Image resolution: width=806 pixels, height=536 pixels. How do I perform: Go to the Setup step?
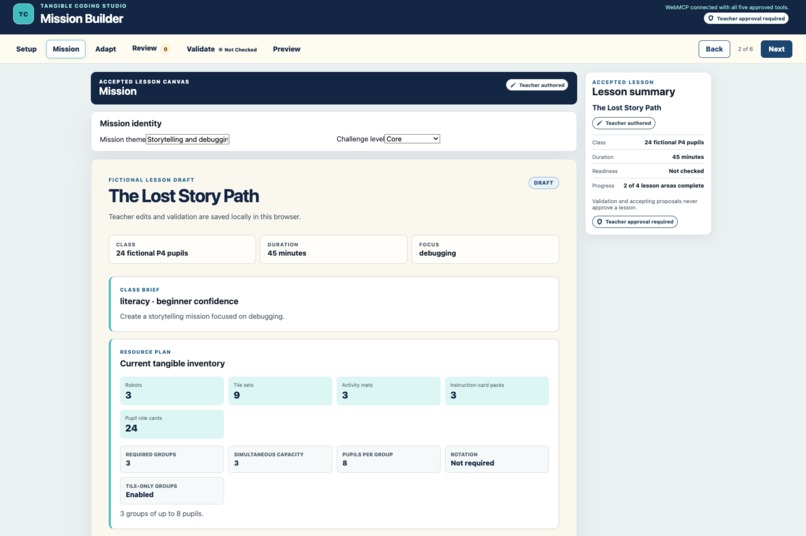point(26,49)
